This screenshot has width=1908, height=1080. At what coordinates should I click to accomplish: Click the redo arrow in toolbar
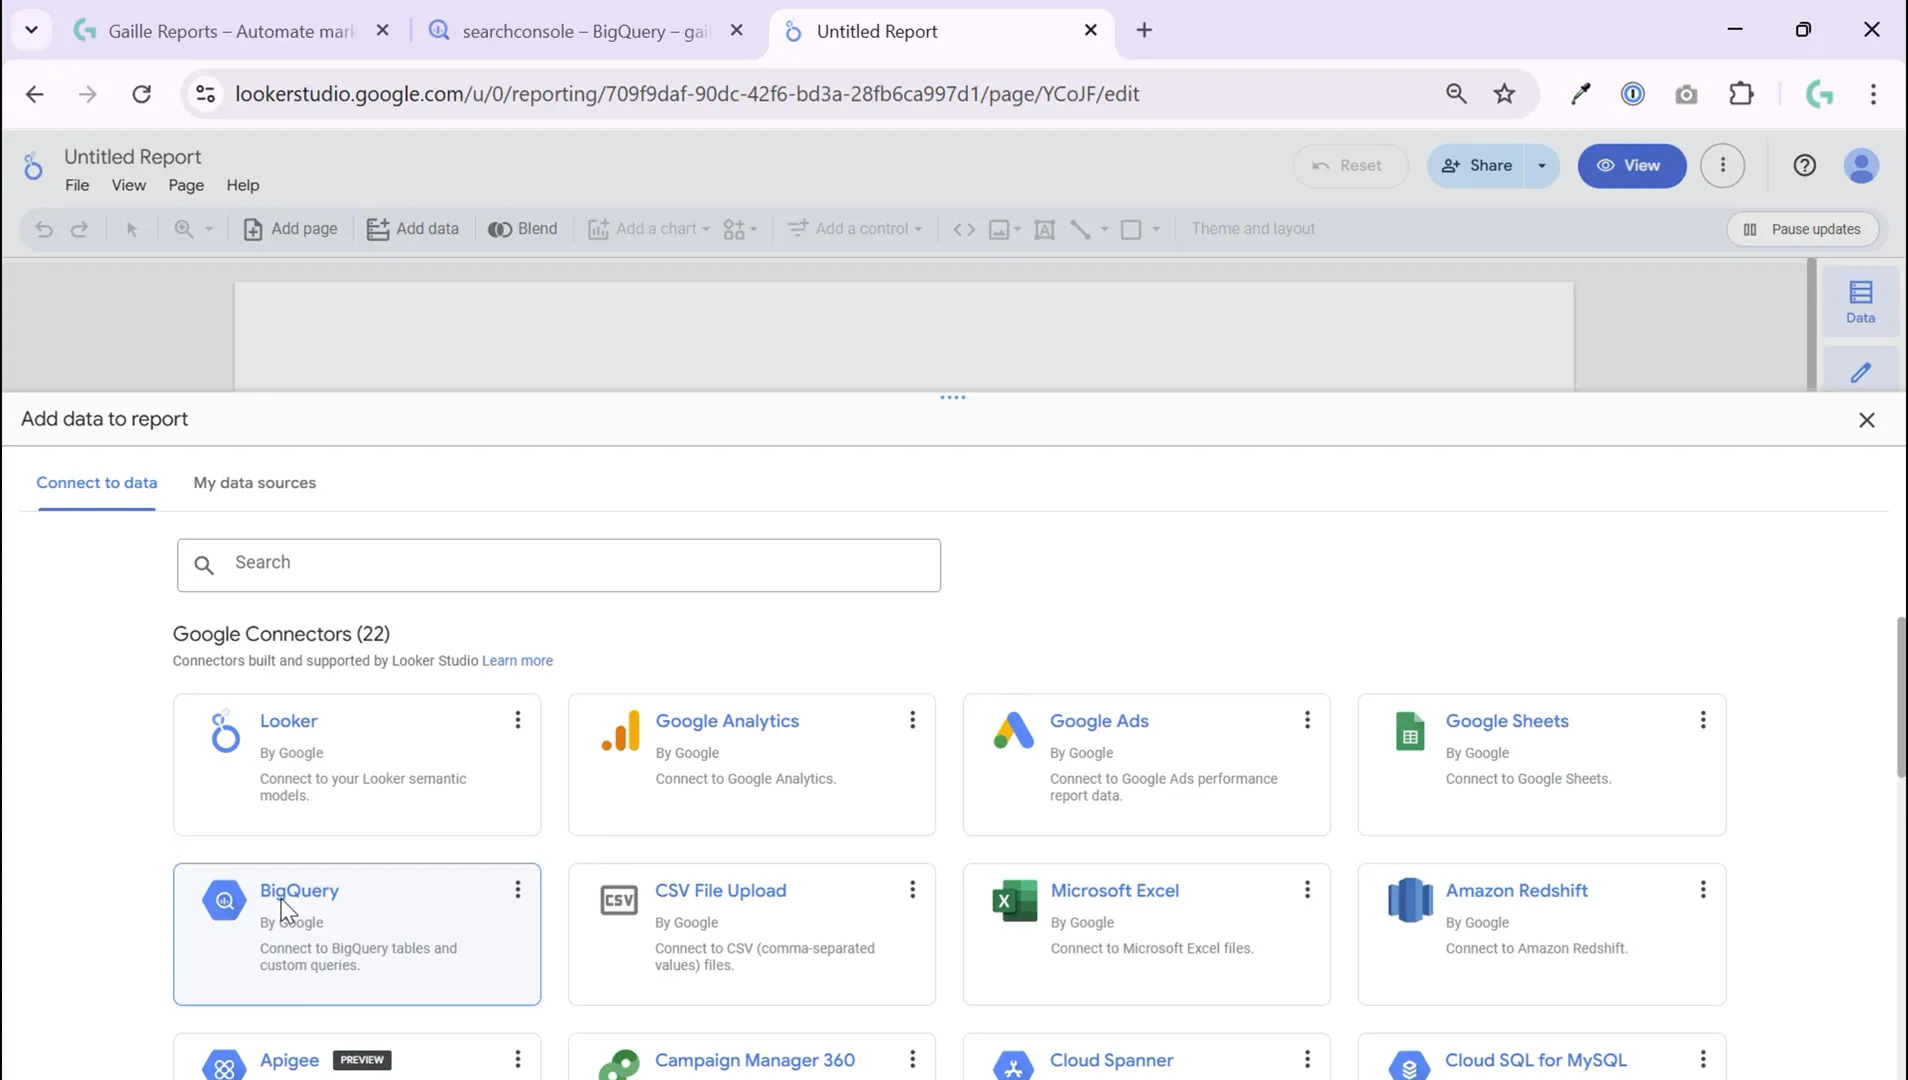[x=79, y=229]
